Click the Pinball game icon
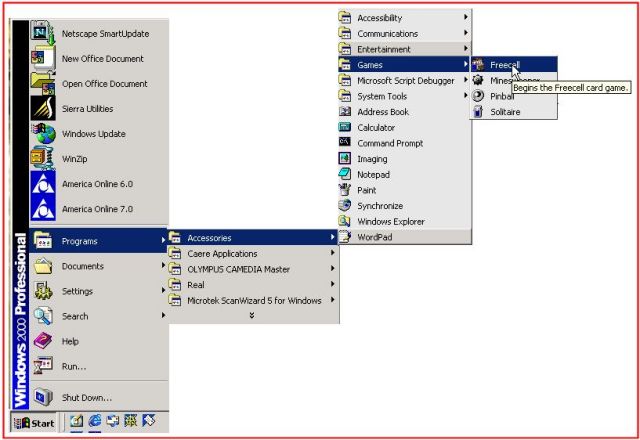The height and width of the screenshot is (440, 640). pyautogui.click(x=479, y=96)
